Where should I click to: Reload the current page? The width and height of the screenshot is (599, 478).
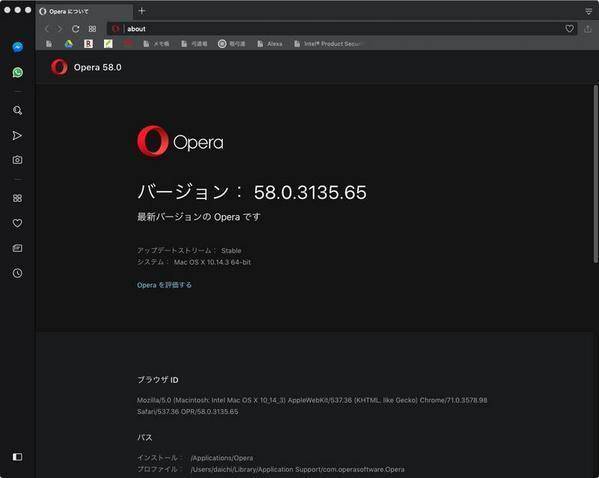point(76,29)
